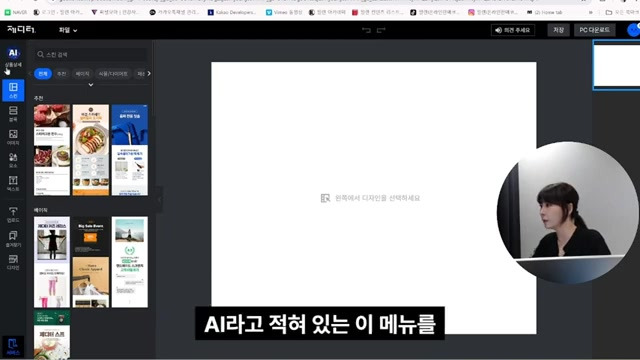Click the 서비스 icon at sidebar bottom
The width and height of the screenshot is (640, 360).
click(13, 347)
